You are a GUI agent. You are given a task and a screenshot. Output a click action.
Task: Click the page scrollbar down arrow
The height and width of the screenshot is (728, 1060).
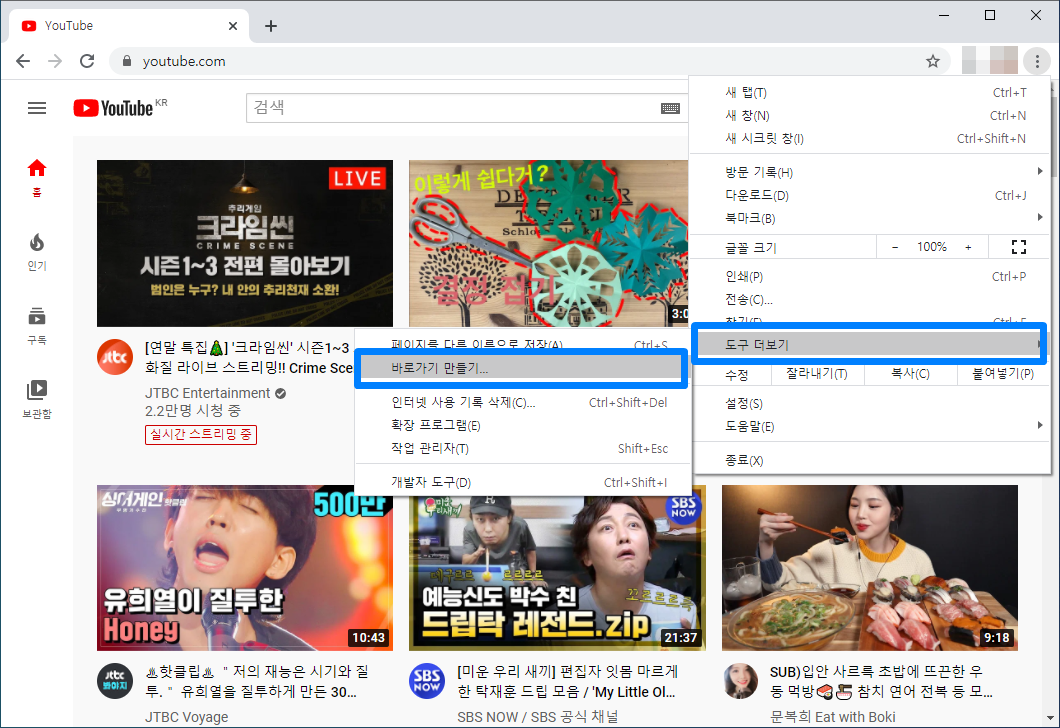coord(1050,719)
